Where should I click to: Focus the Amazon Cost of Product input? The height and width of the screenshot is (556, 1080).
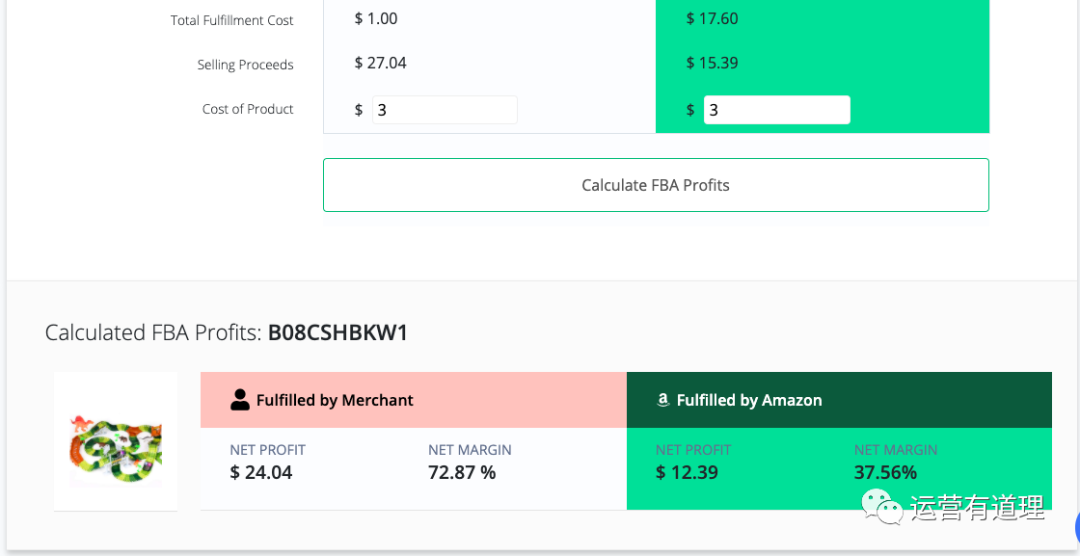point(776,110)
